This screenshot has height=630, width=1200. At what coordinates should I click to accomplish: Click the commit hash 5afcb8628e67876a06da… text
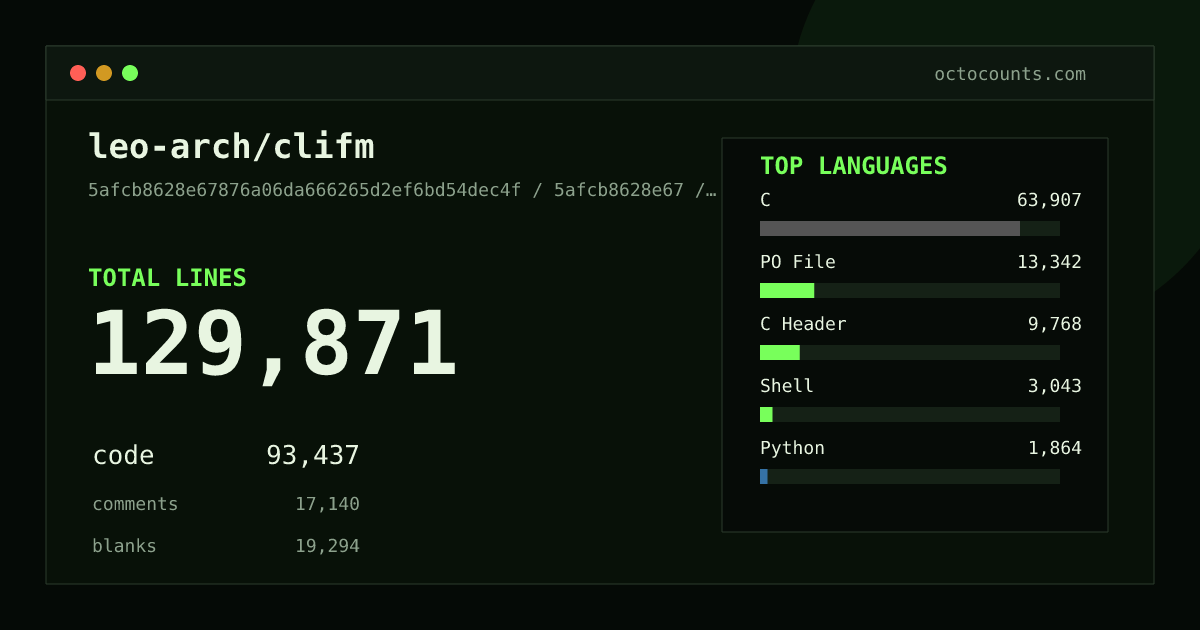coord(402,190)
